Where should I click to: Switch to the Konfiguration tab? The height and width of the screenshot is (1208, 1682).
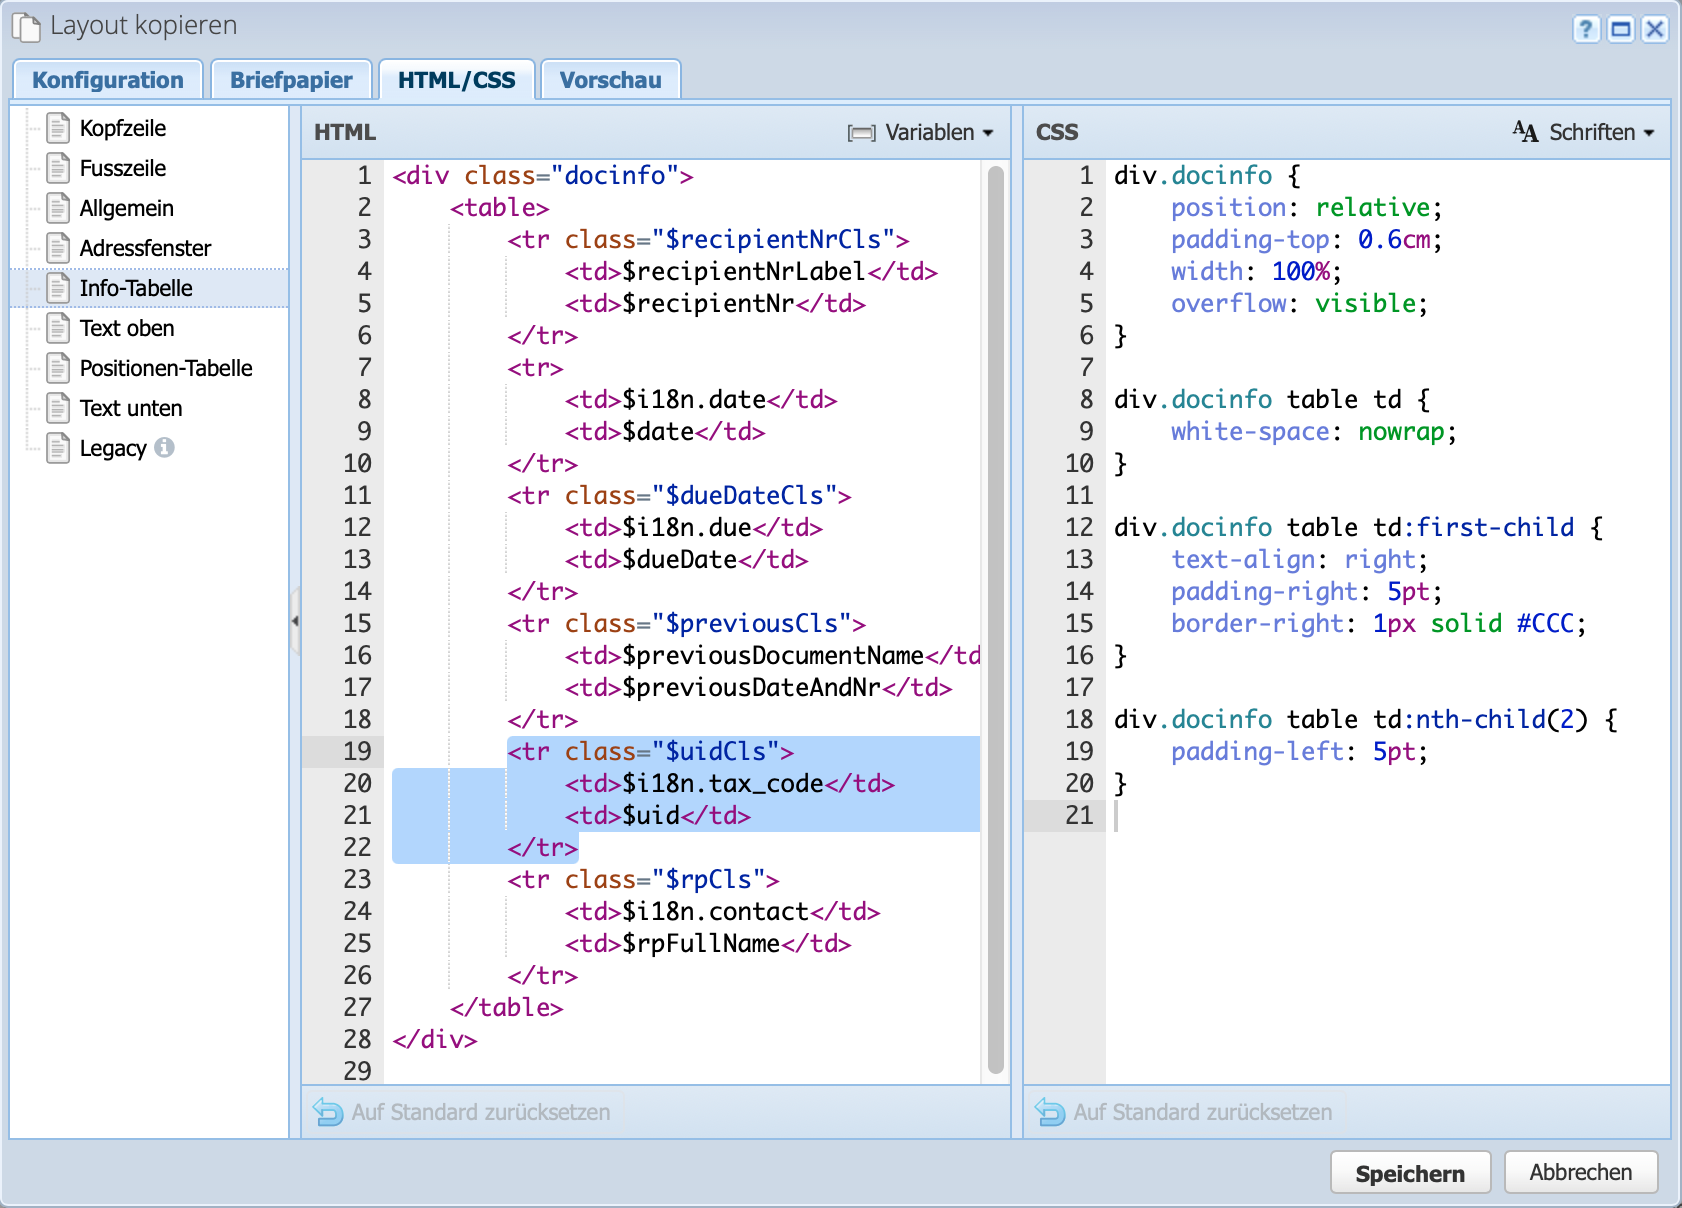point(108,80)
